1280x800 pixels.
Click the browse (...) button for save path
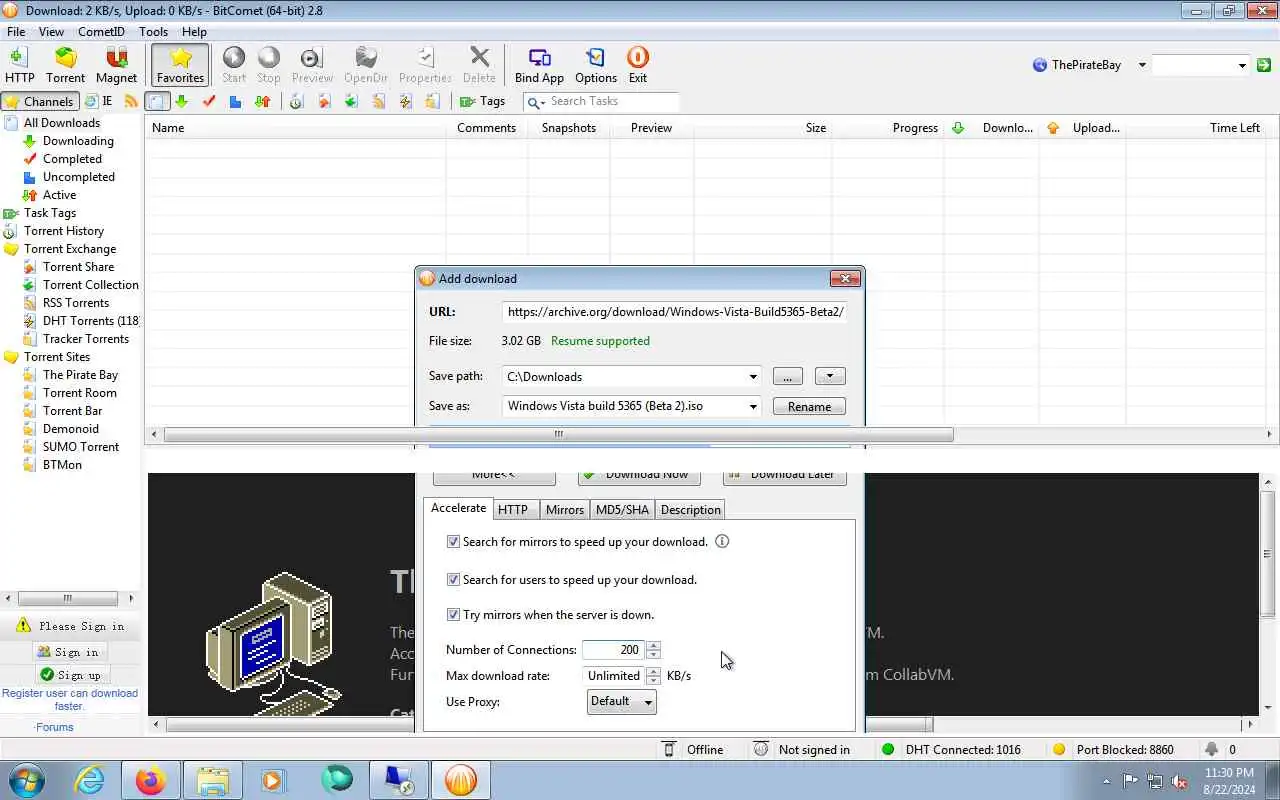(x=787, y=376)
